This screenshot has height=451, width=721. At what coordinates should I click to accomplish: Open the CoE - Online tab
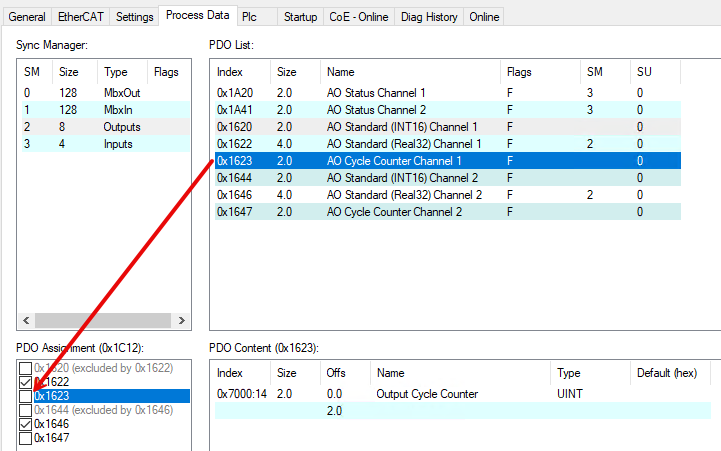coord(359,17)
